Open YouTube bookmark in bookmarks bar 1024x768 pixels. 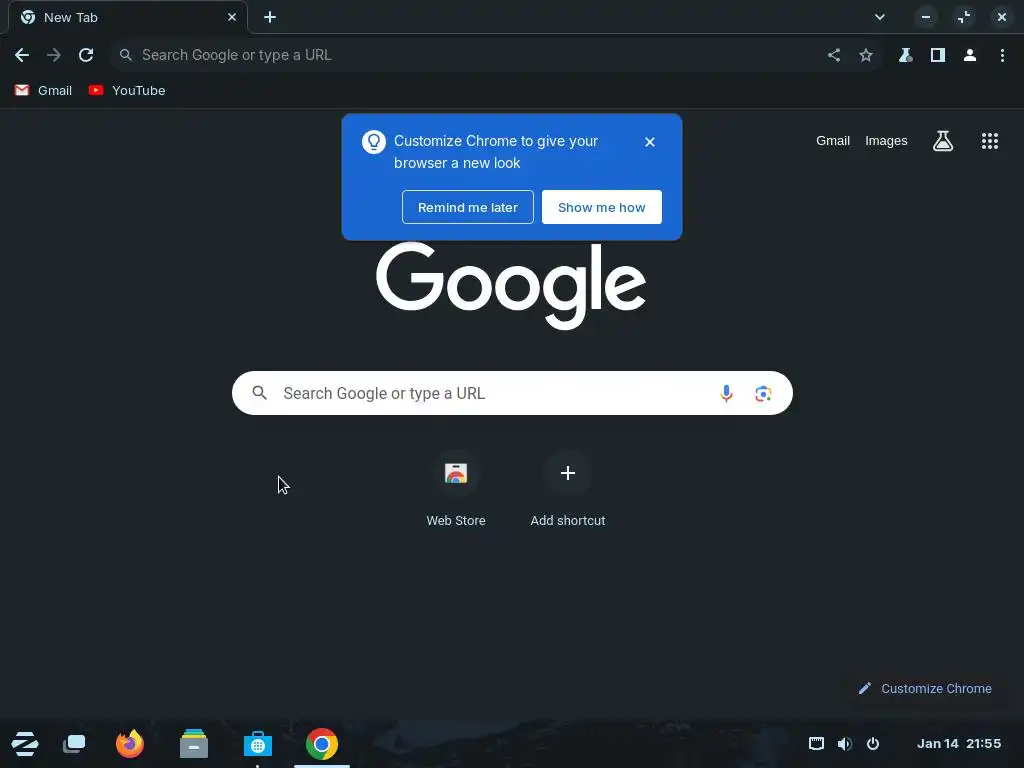coord(127,90)
